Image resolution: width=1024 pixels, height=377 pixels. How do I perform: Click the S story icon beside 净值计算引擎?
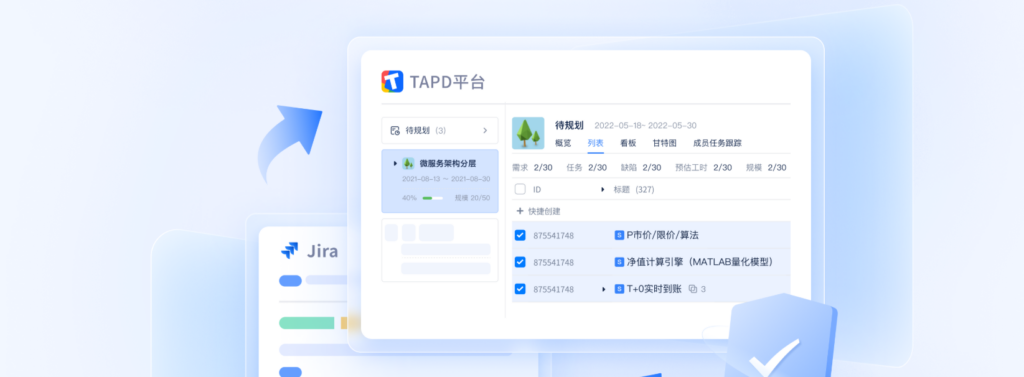(x=619, y=262)
